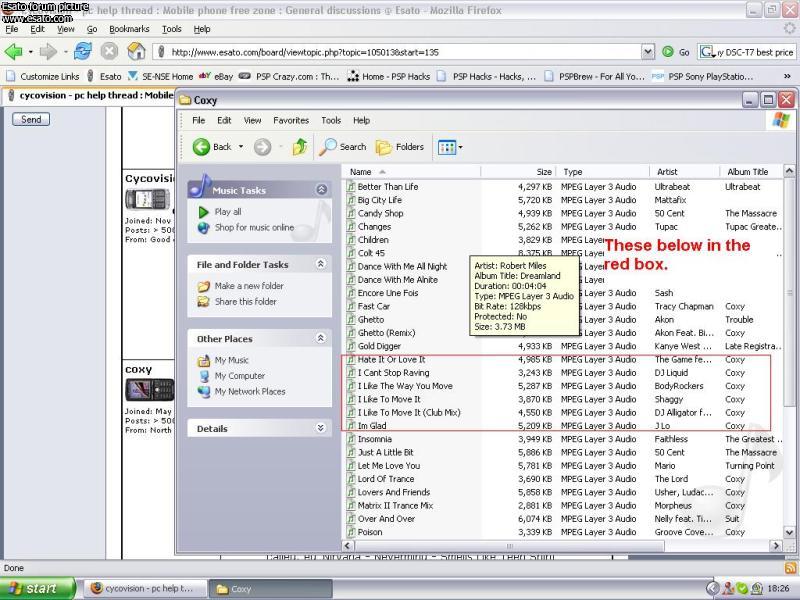Click Explorer green Back button icon
This screenshot has width=800, height=600.
pos(202,147)
